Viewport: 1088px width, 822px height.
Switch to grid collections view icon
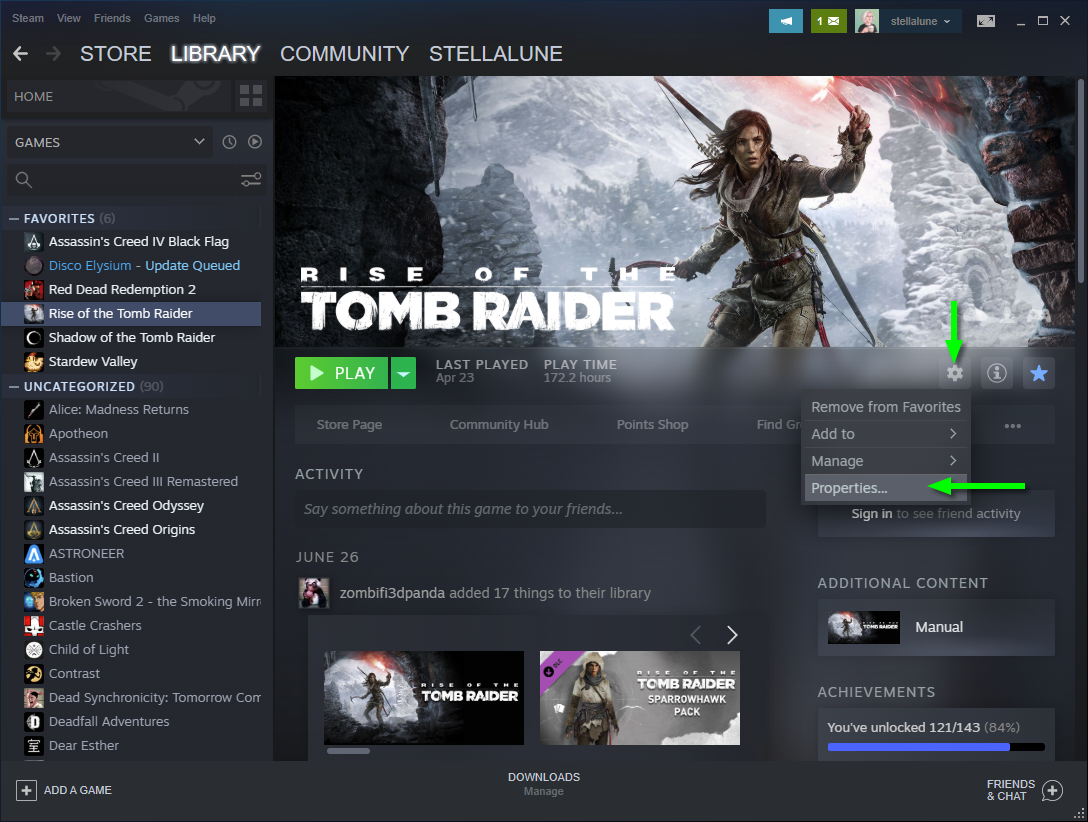click(x=250, y=97)
